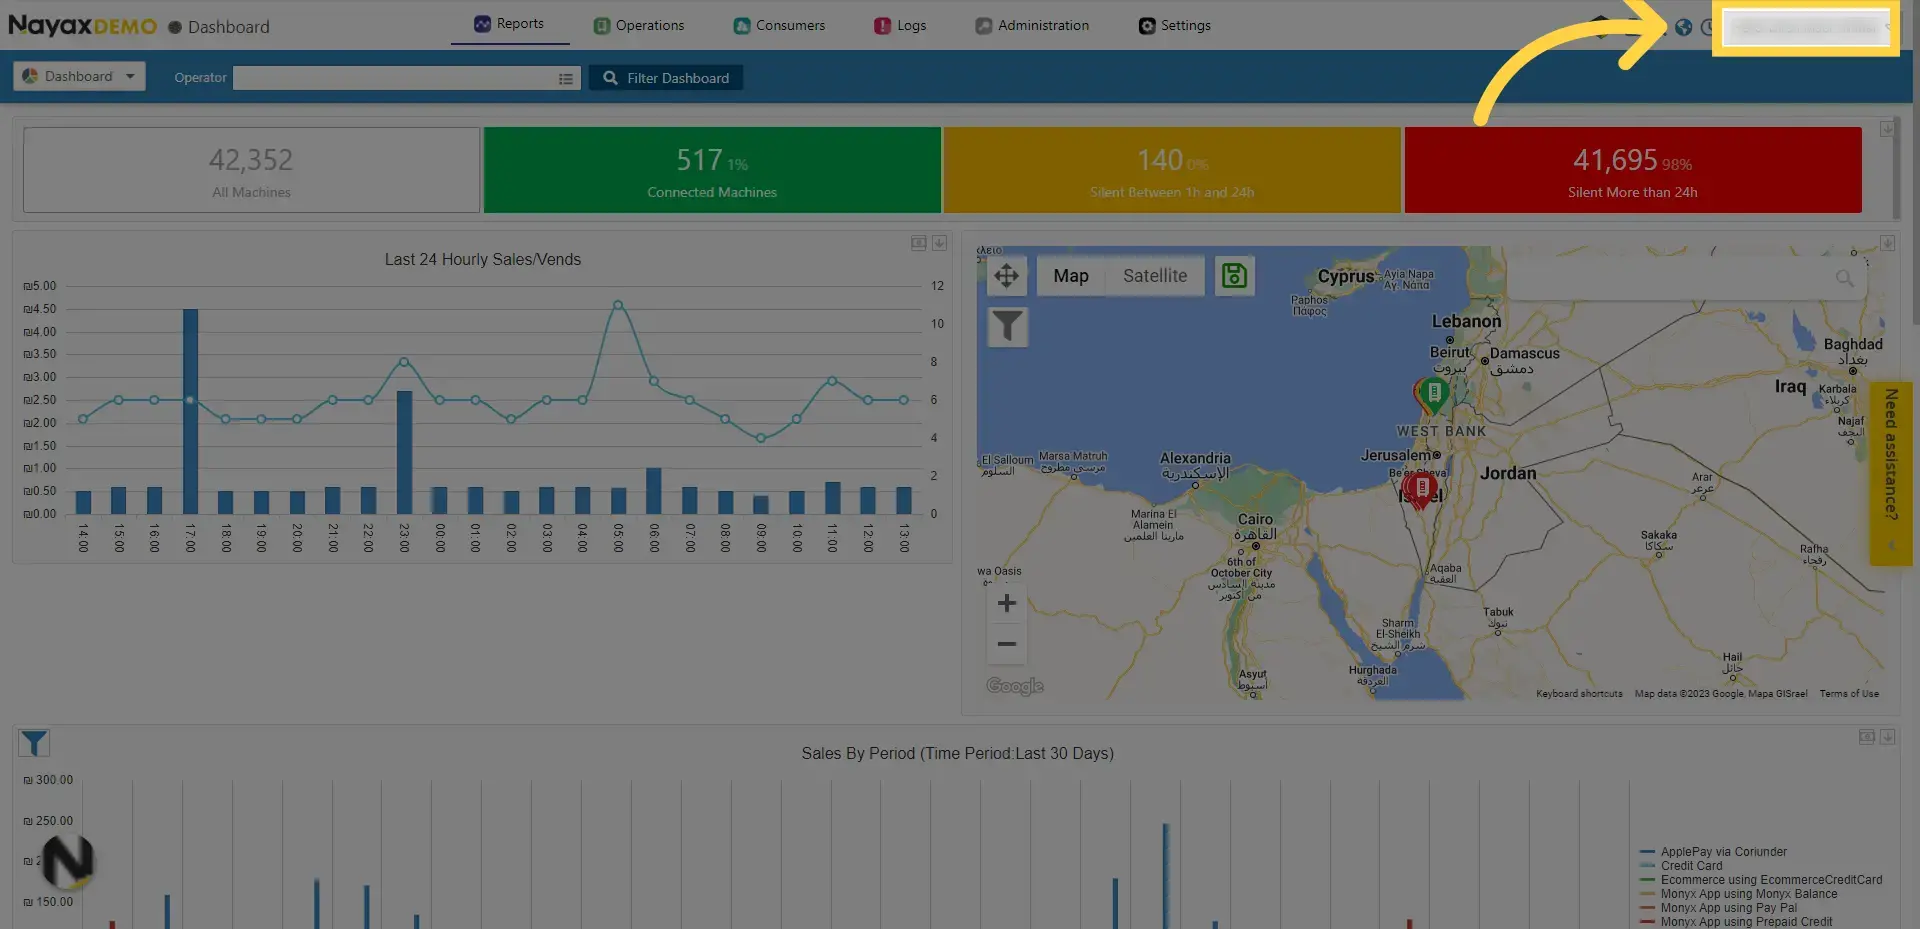Click the hourly sales chart snapshot icon
Viewport: 1920px width, 929px height.
point(919,243)
